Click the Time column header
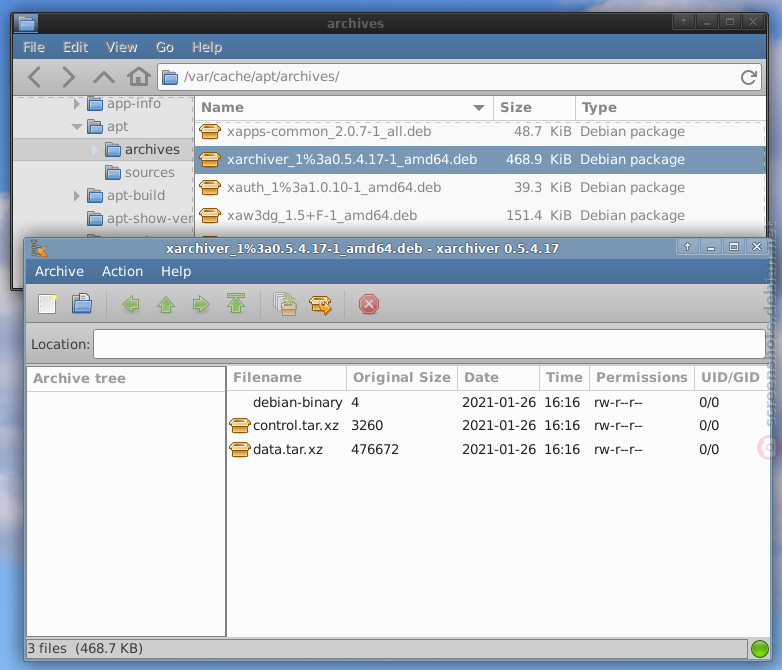 coord(565,378)
